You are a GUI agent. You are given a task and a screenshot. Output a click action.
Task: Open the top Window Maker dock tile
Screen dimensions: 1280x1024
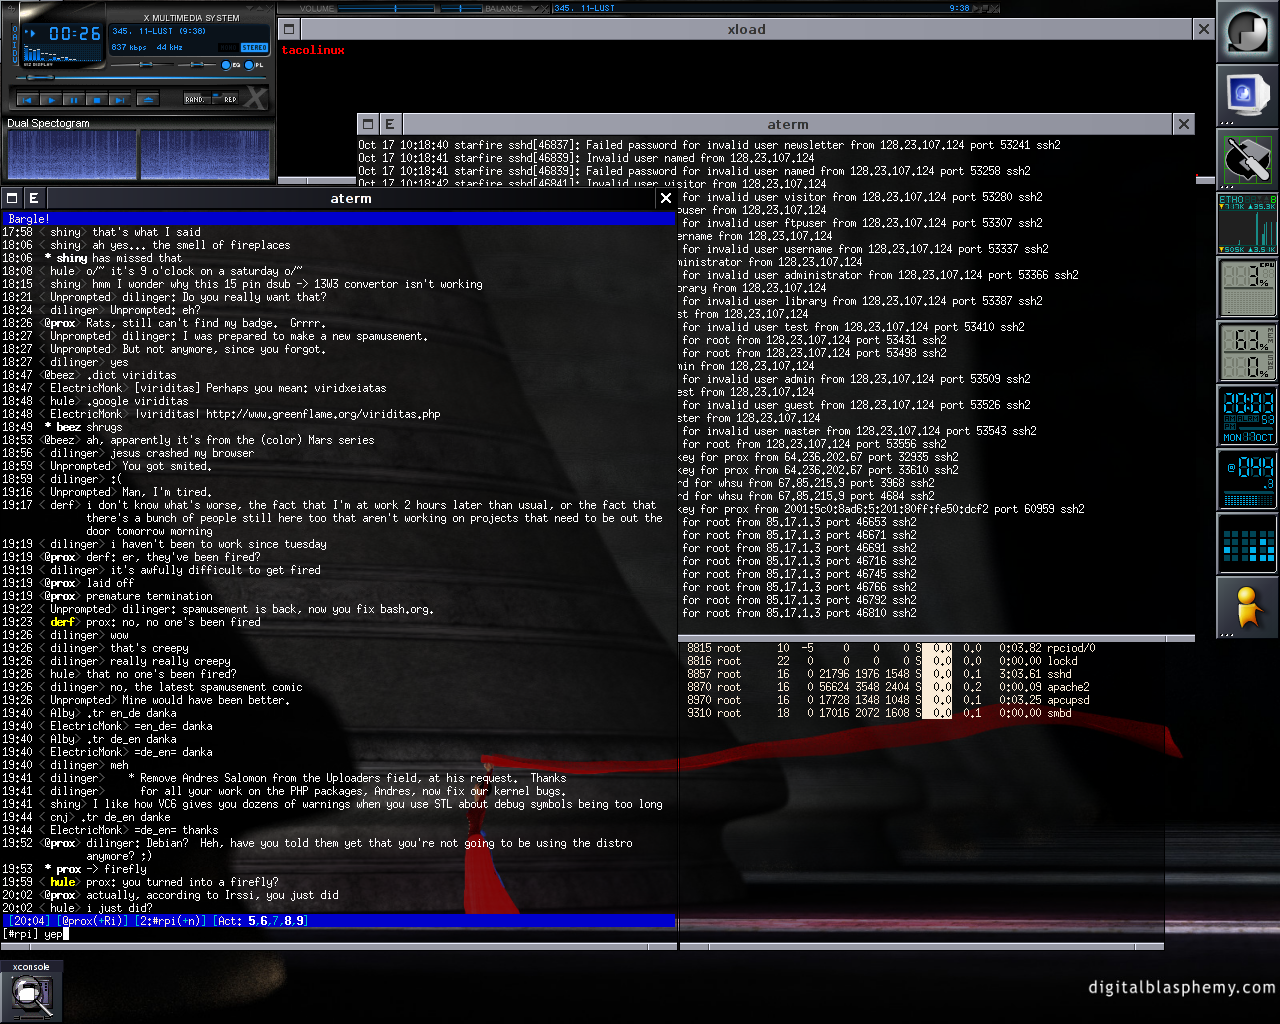1248,32
